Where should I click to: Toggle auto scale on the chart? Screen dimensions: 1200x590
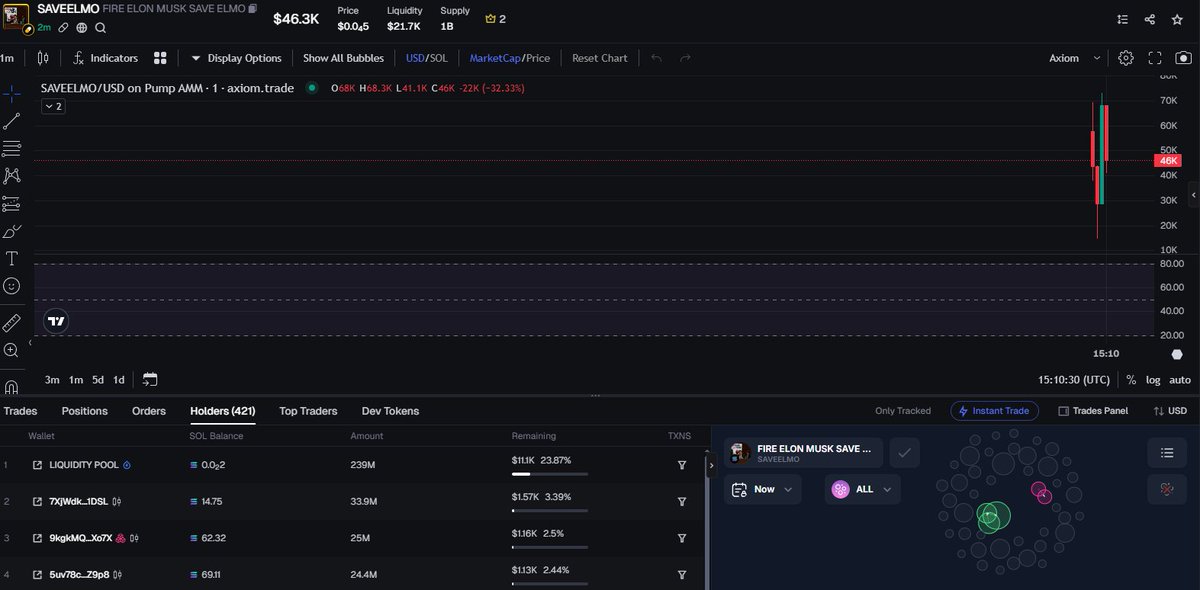click(x=1180, y=380)
